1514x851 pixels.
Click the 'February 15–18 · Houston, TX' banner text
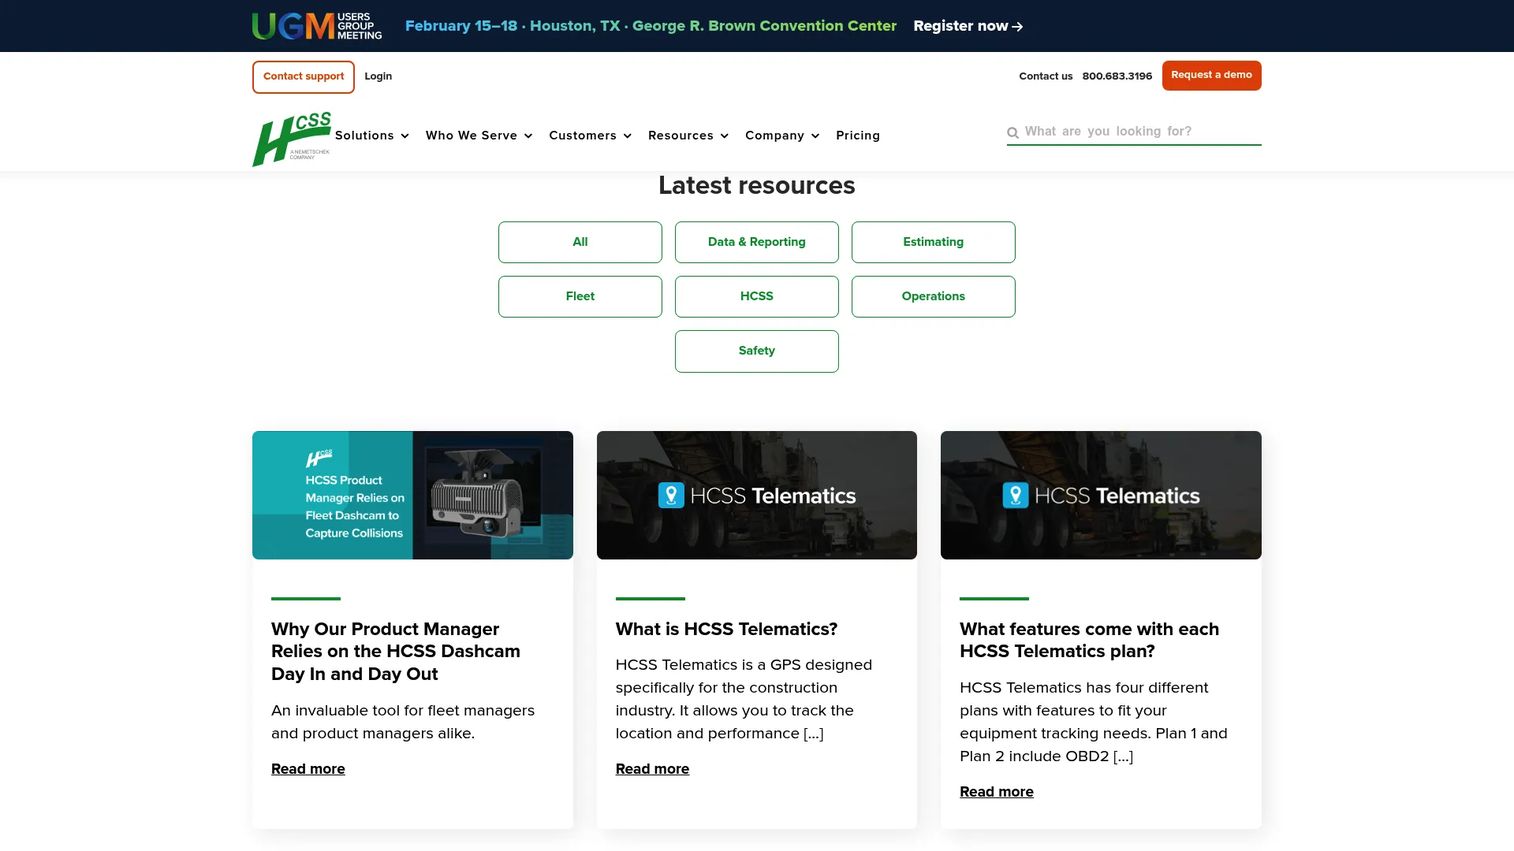tap(651, 26)
